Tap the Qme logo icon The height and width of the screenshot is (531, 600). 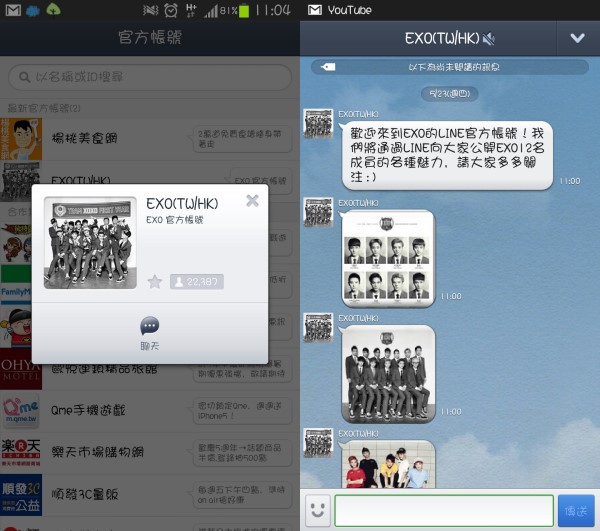point(21,411)
